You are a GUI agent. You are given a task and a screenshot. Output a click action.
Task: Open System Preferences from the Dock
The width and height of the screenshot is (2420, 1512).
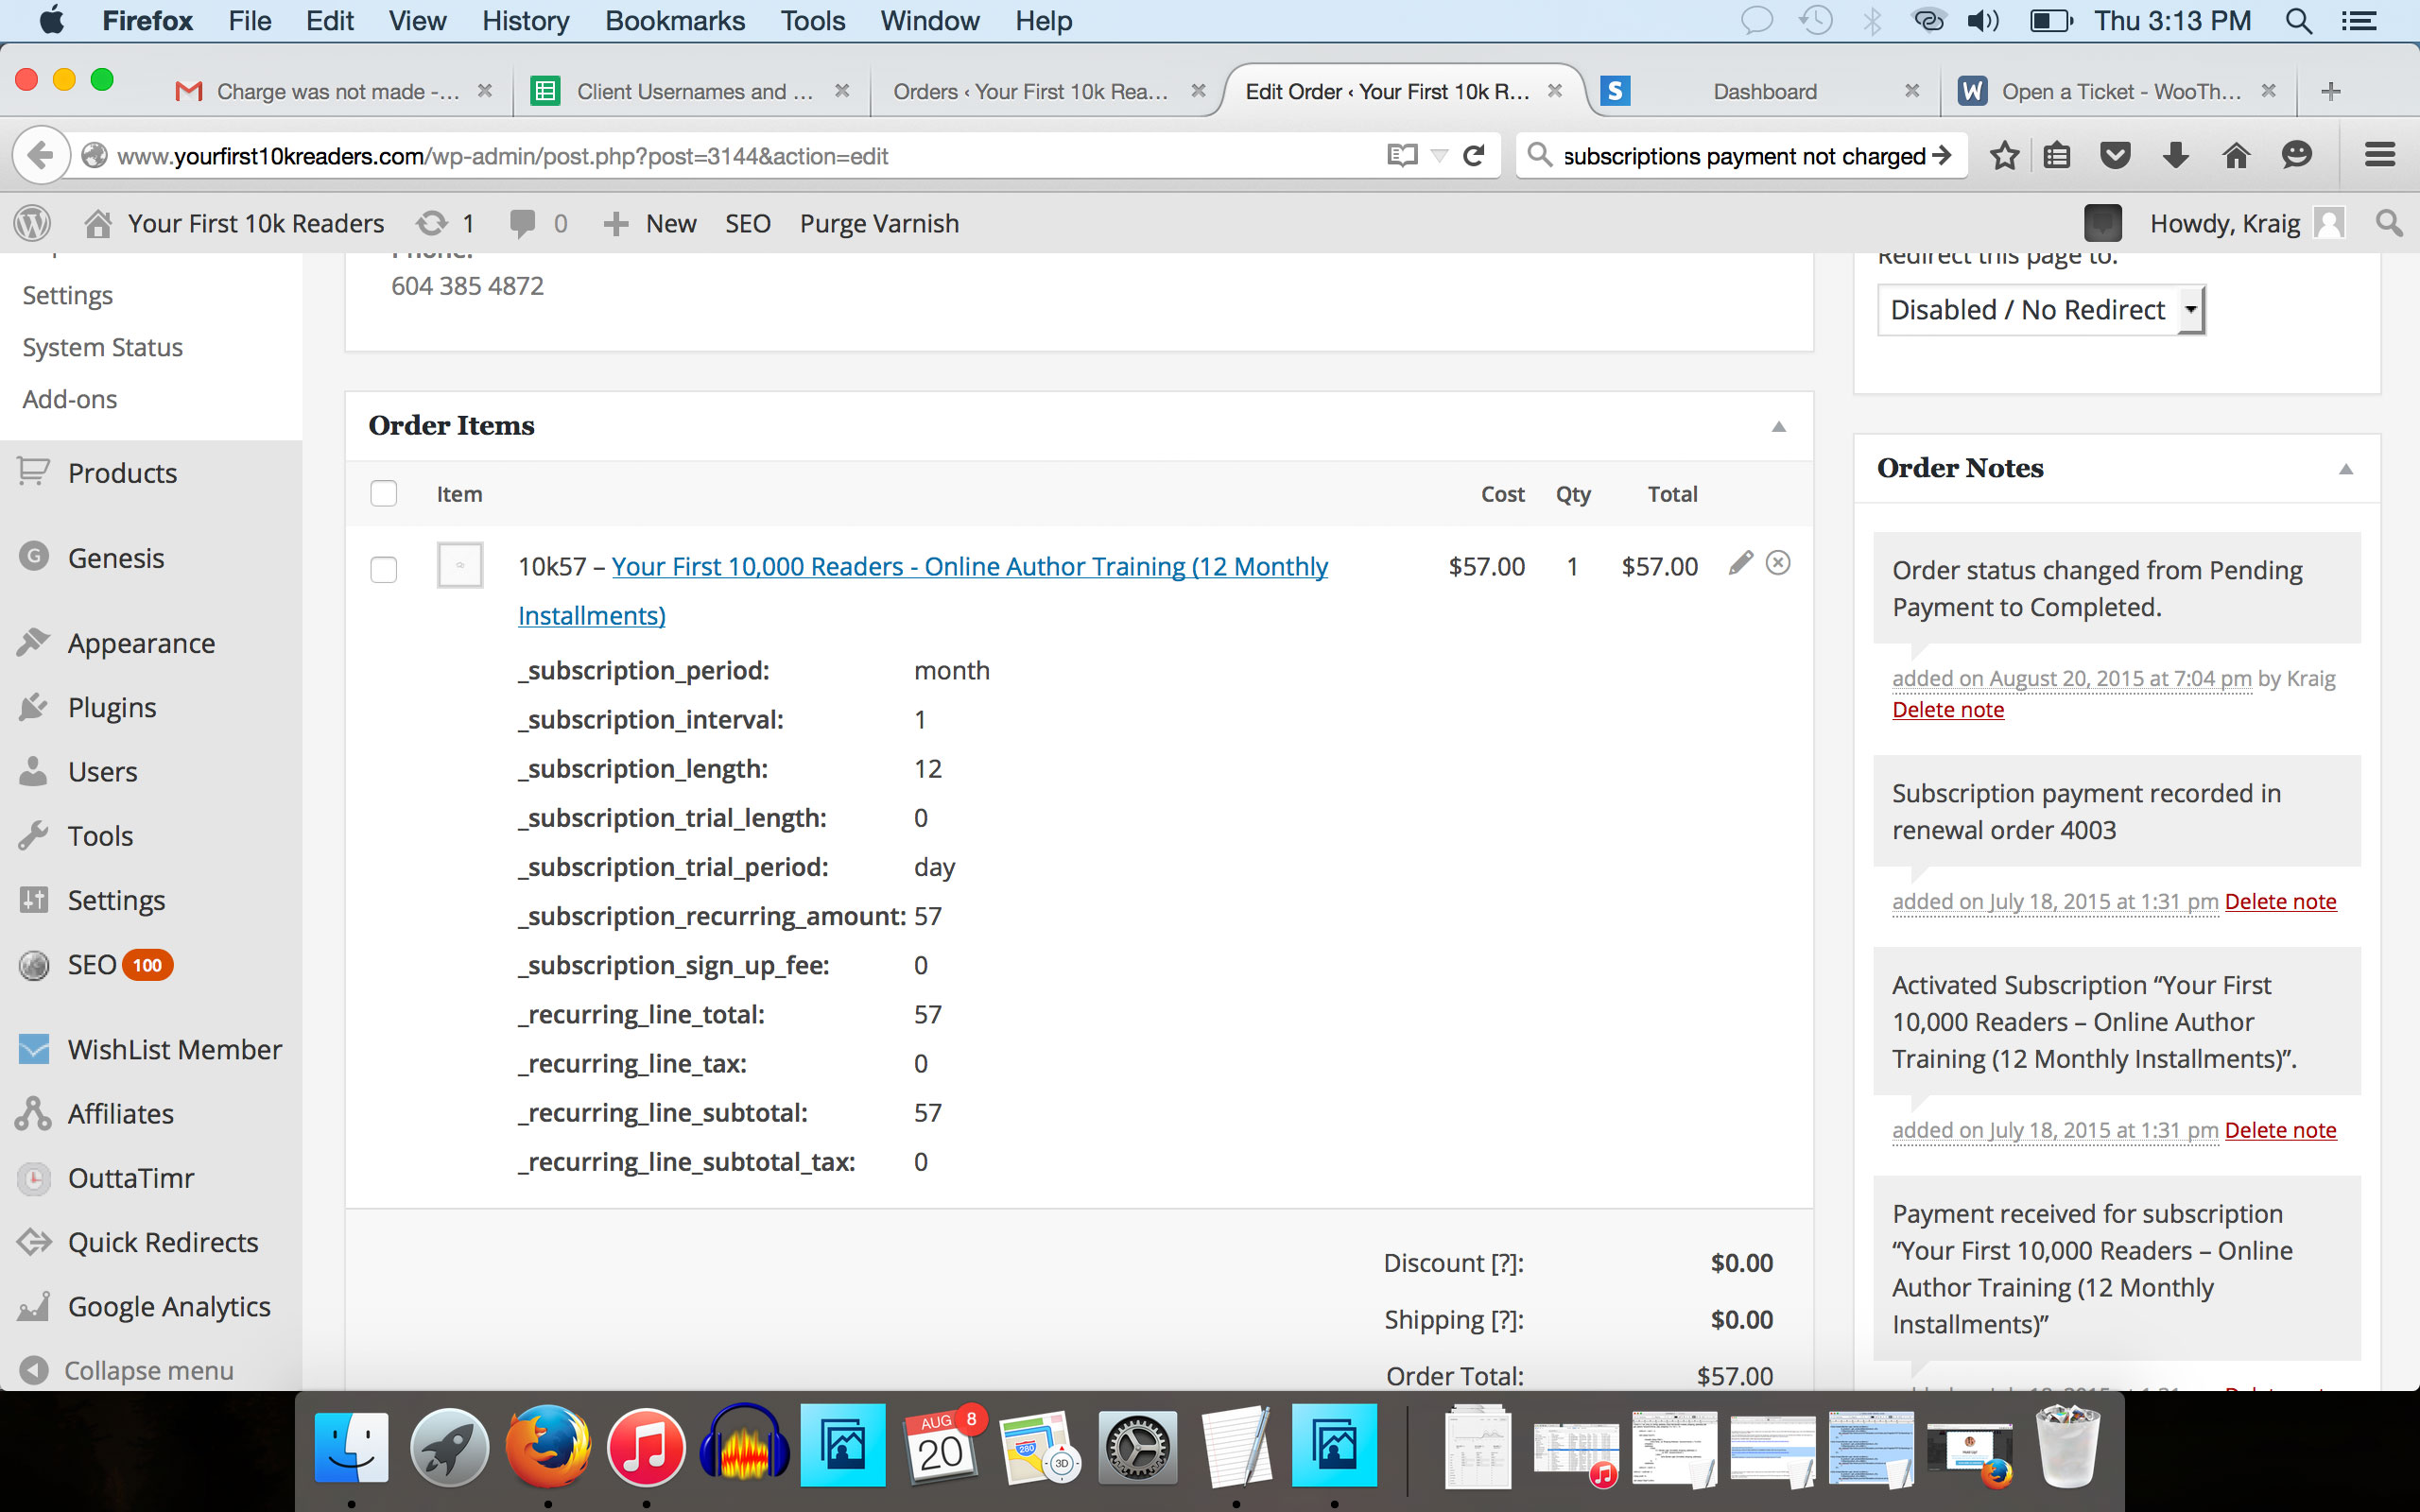pos(1136,1446)
